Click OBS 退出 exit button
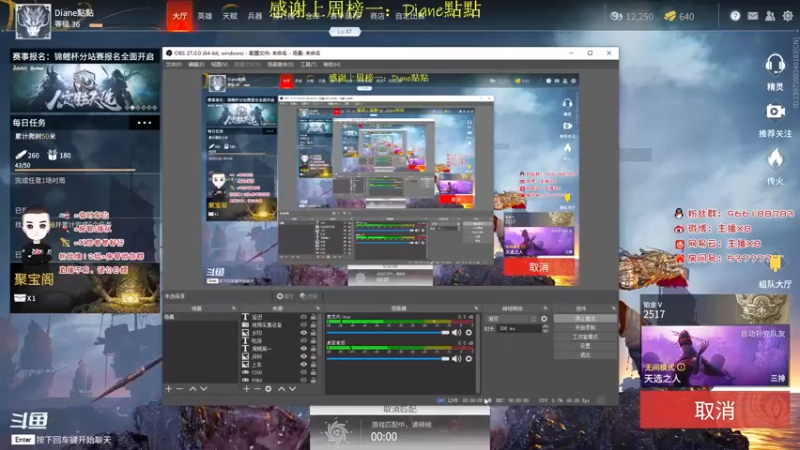 point(585,355)
